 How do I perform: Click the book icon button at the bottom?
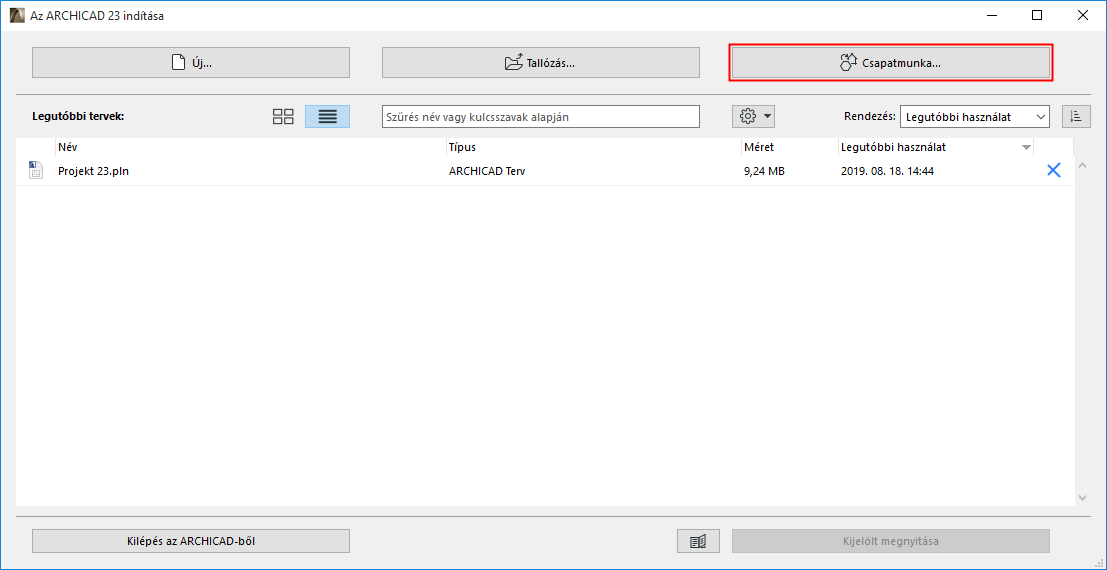click(698, 541)
